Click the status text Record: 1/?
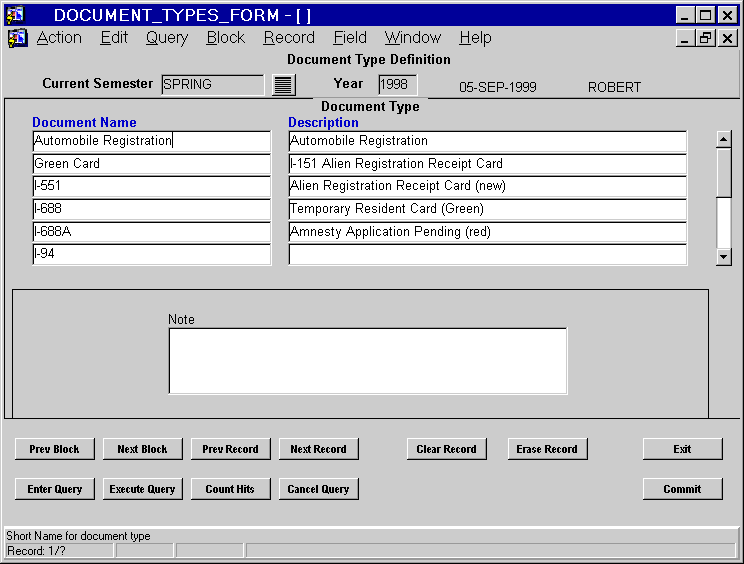This screenshot has height=564, width=744. pos(37,551)
